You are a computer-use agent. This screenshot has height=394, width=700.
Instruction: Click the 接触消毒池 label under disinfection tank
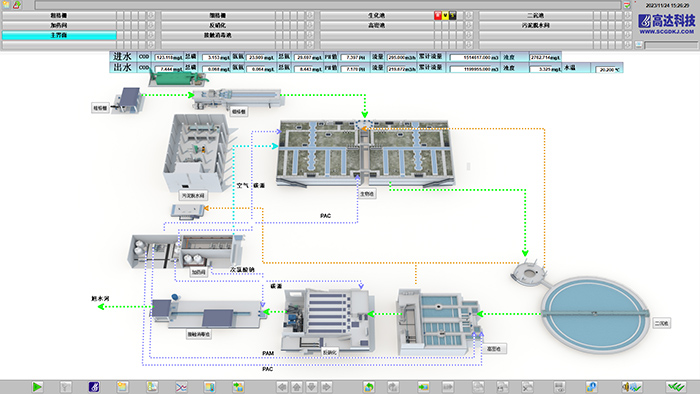199,334
